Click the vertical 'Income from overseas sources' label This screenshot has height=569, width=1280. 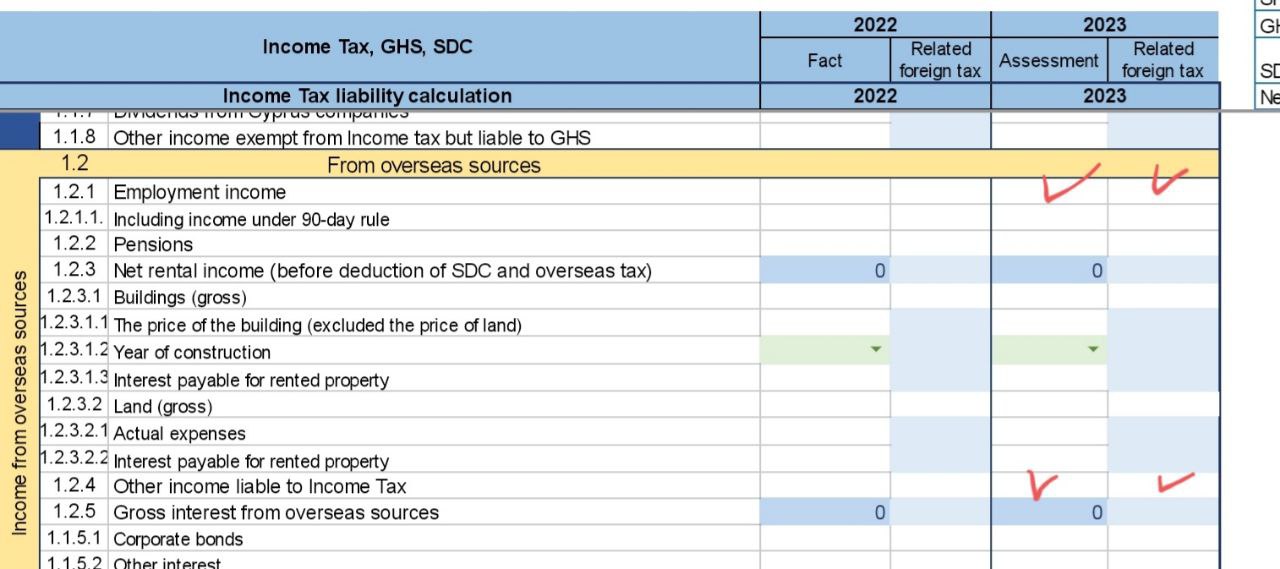19,405
